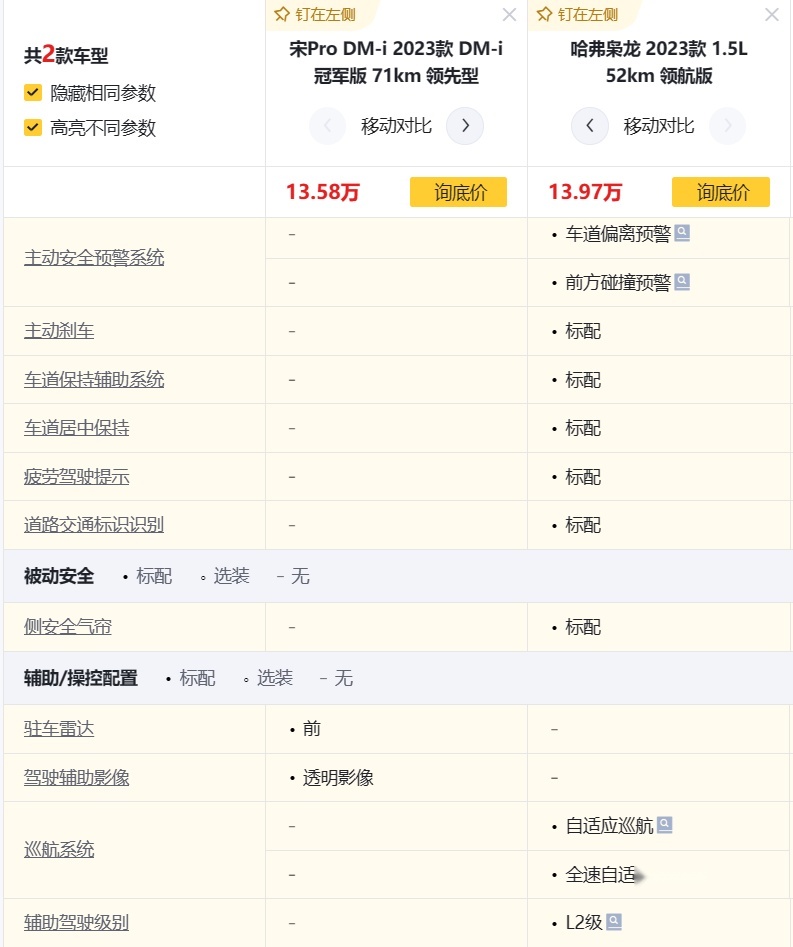Click disabled right arrow under 哈弗枭龙
The width and height of the screenshot is (793, 947).
727,126
